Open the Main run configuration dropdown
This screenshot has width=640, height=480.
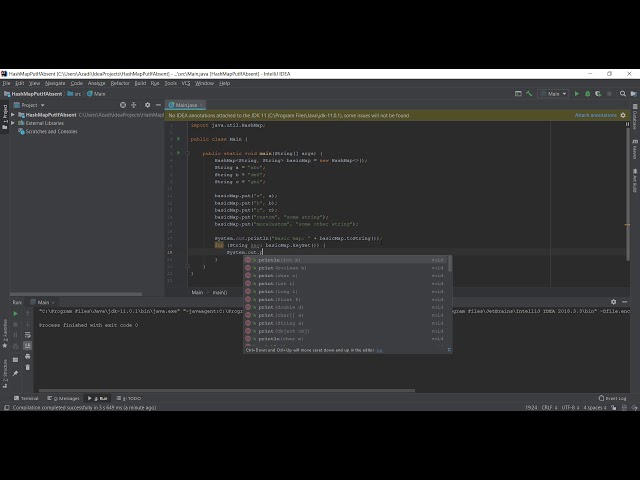click(553, 94)
